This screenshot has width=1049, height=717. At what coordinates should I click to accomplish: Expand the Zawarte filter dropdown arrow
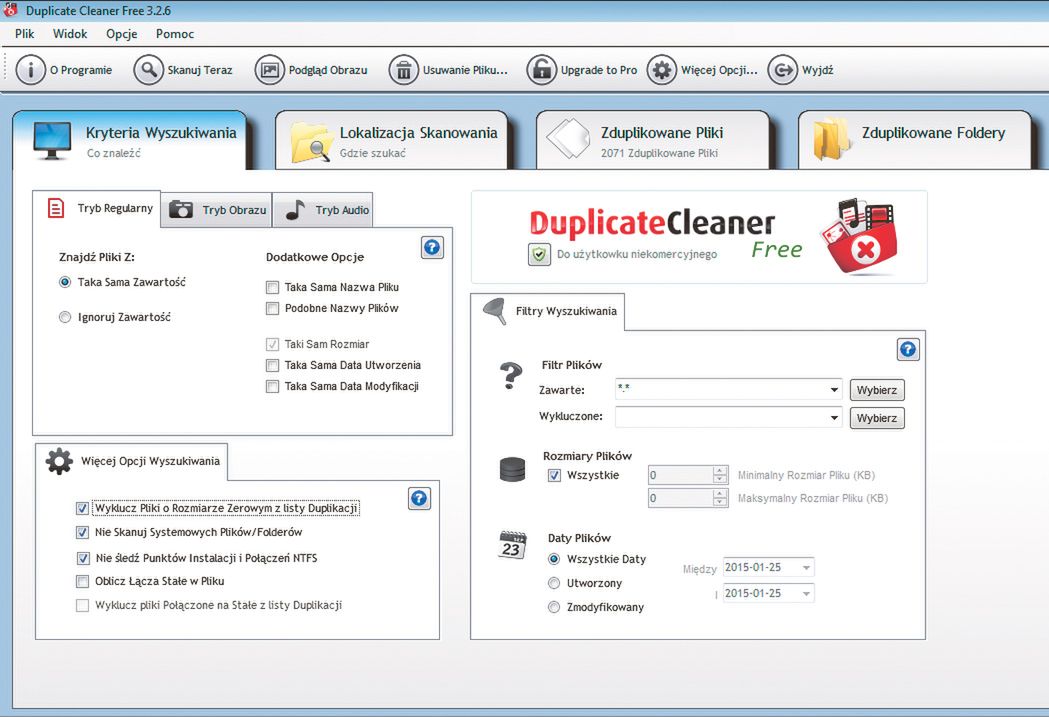834,390
